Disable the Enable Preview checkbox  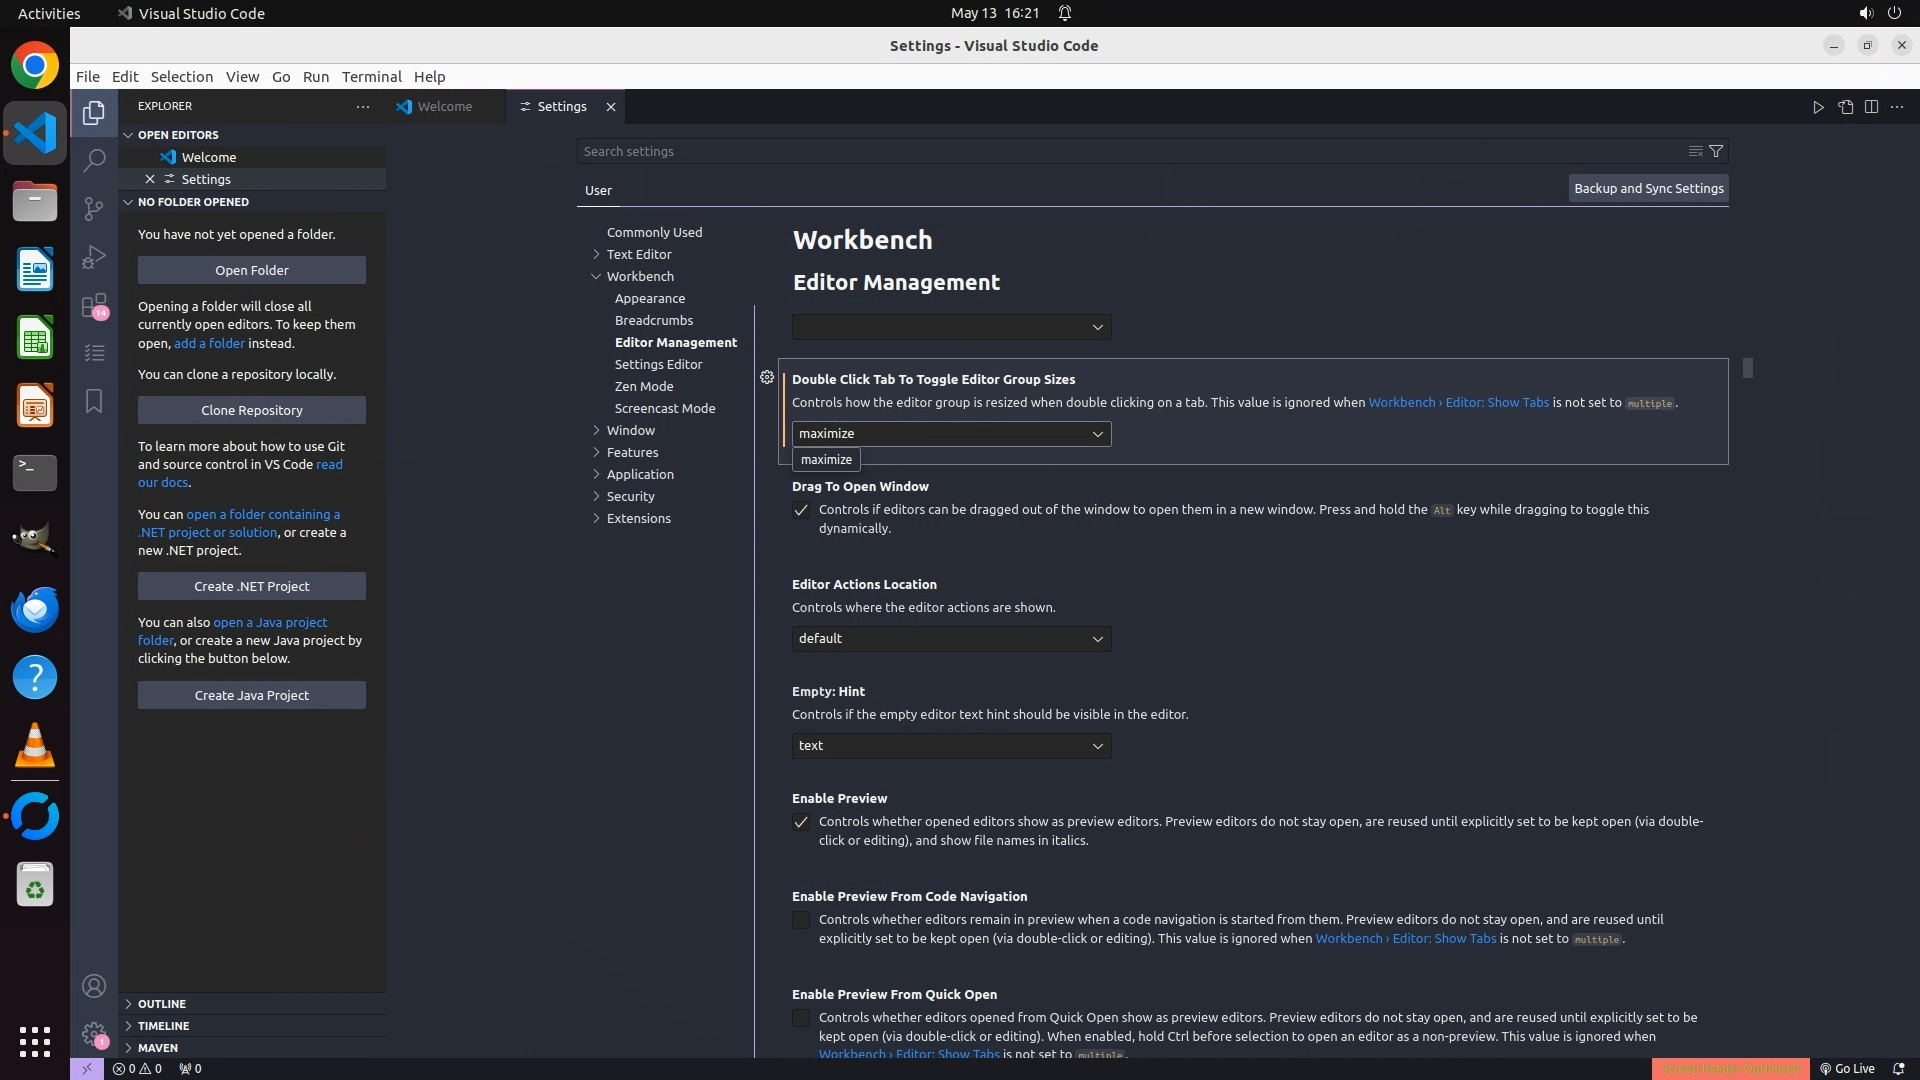click(x=801, y=822)
